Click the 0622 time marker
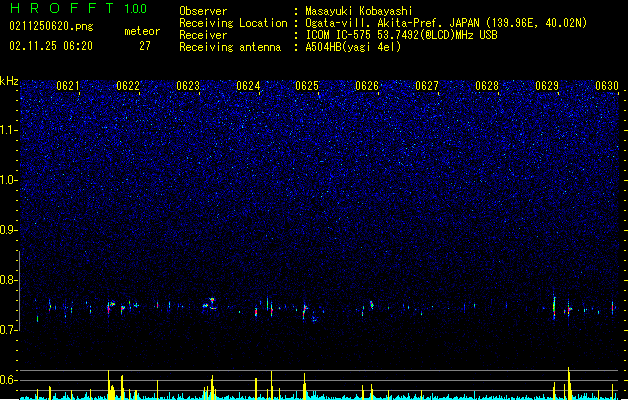 pos(128,86)
